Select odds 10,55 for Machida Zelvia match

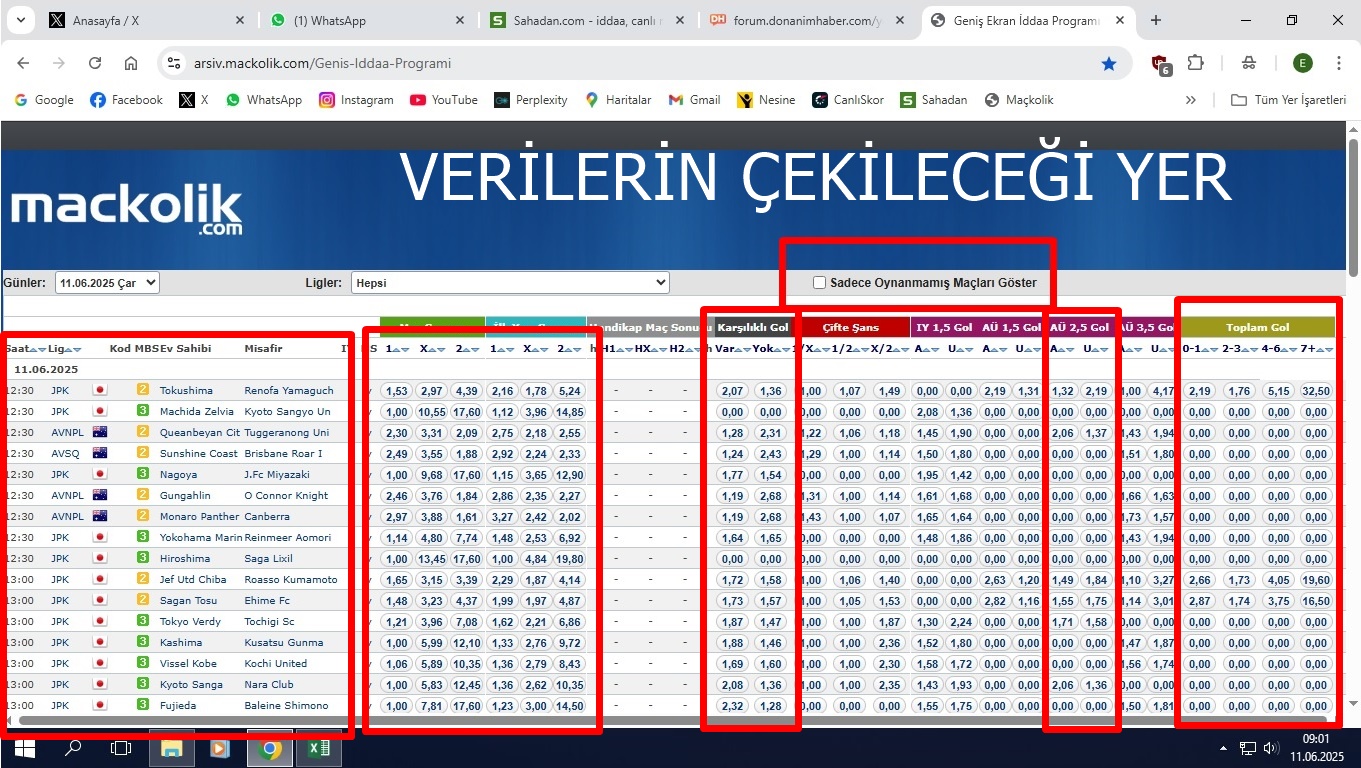point(431,412)
